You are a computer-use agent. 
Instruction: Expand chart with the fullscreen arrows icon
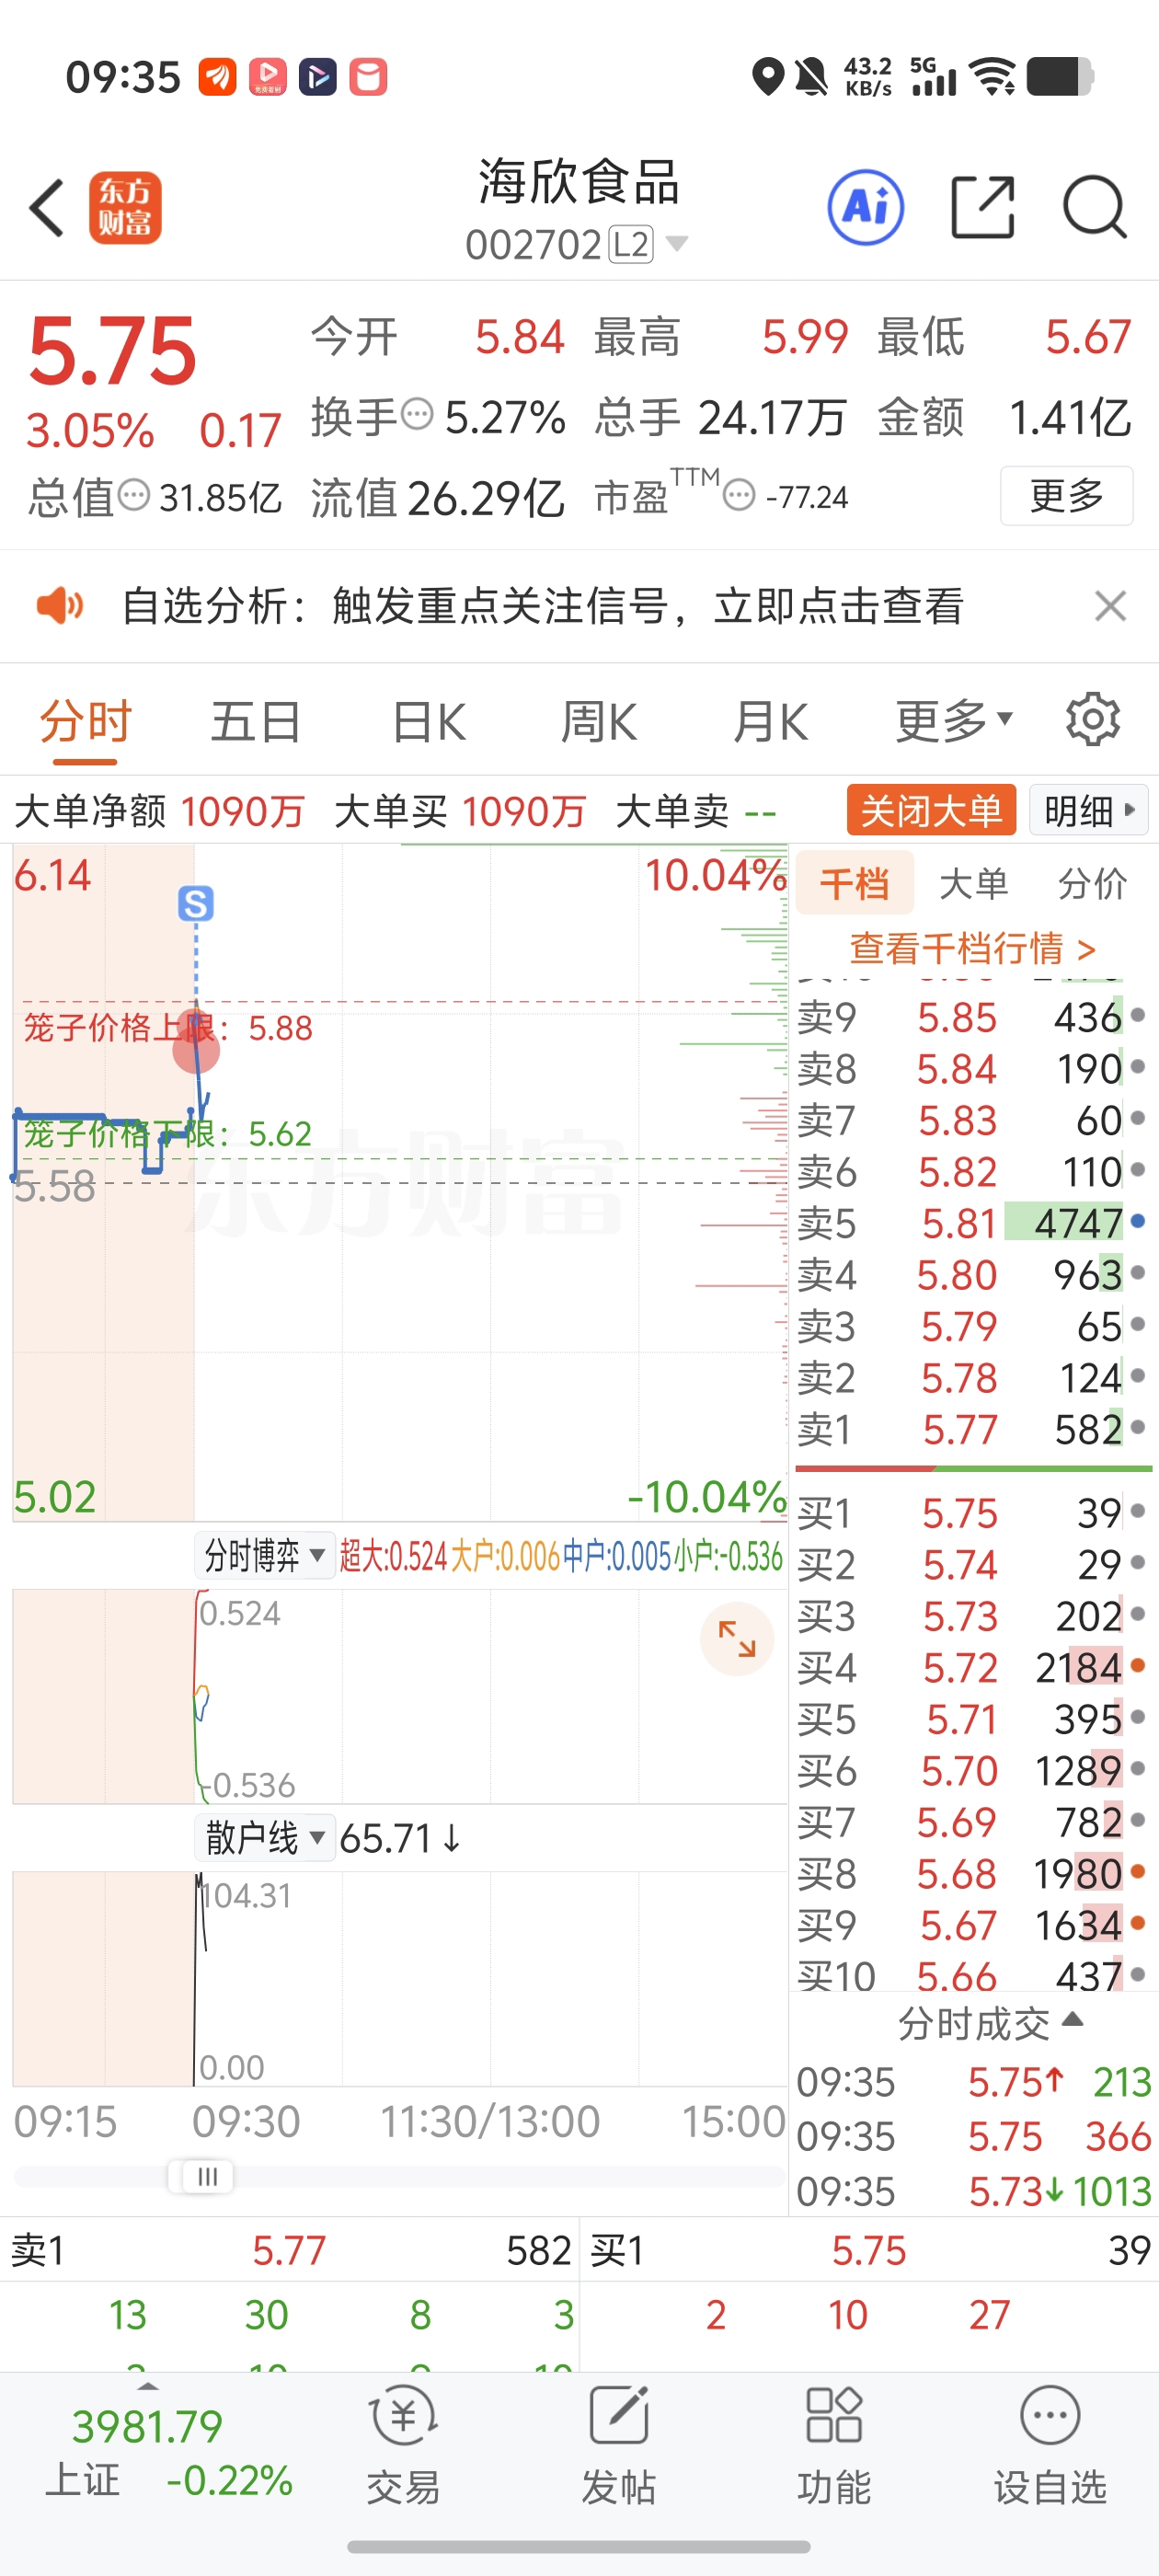point(737,1639)
